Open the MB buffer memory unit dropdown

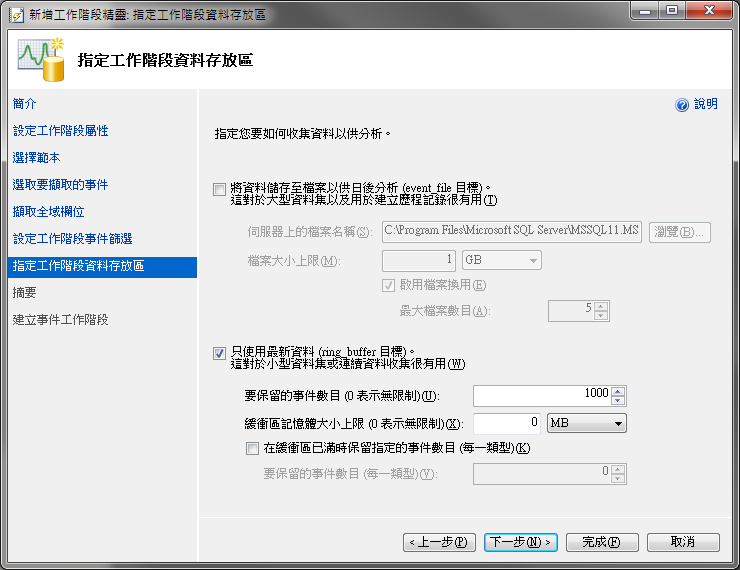587,423
